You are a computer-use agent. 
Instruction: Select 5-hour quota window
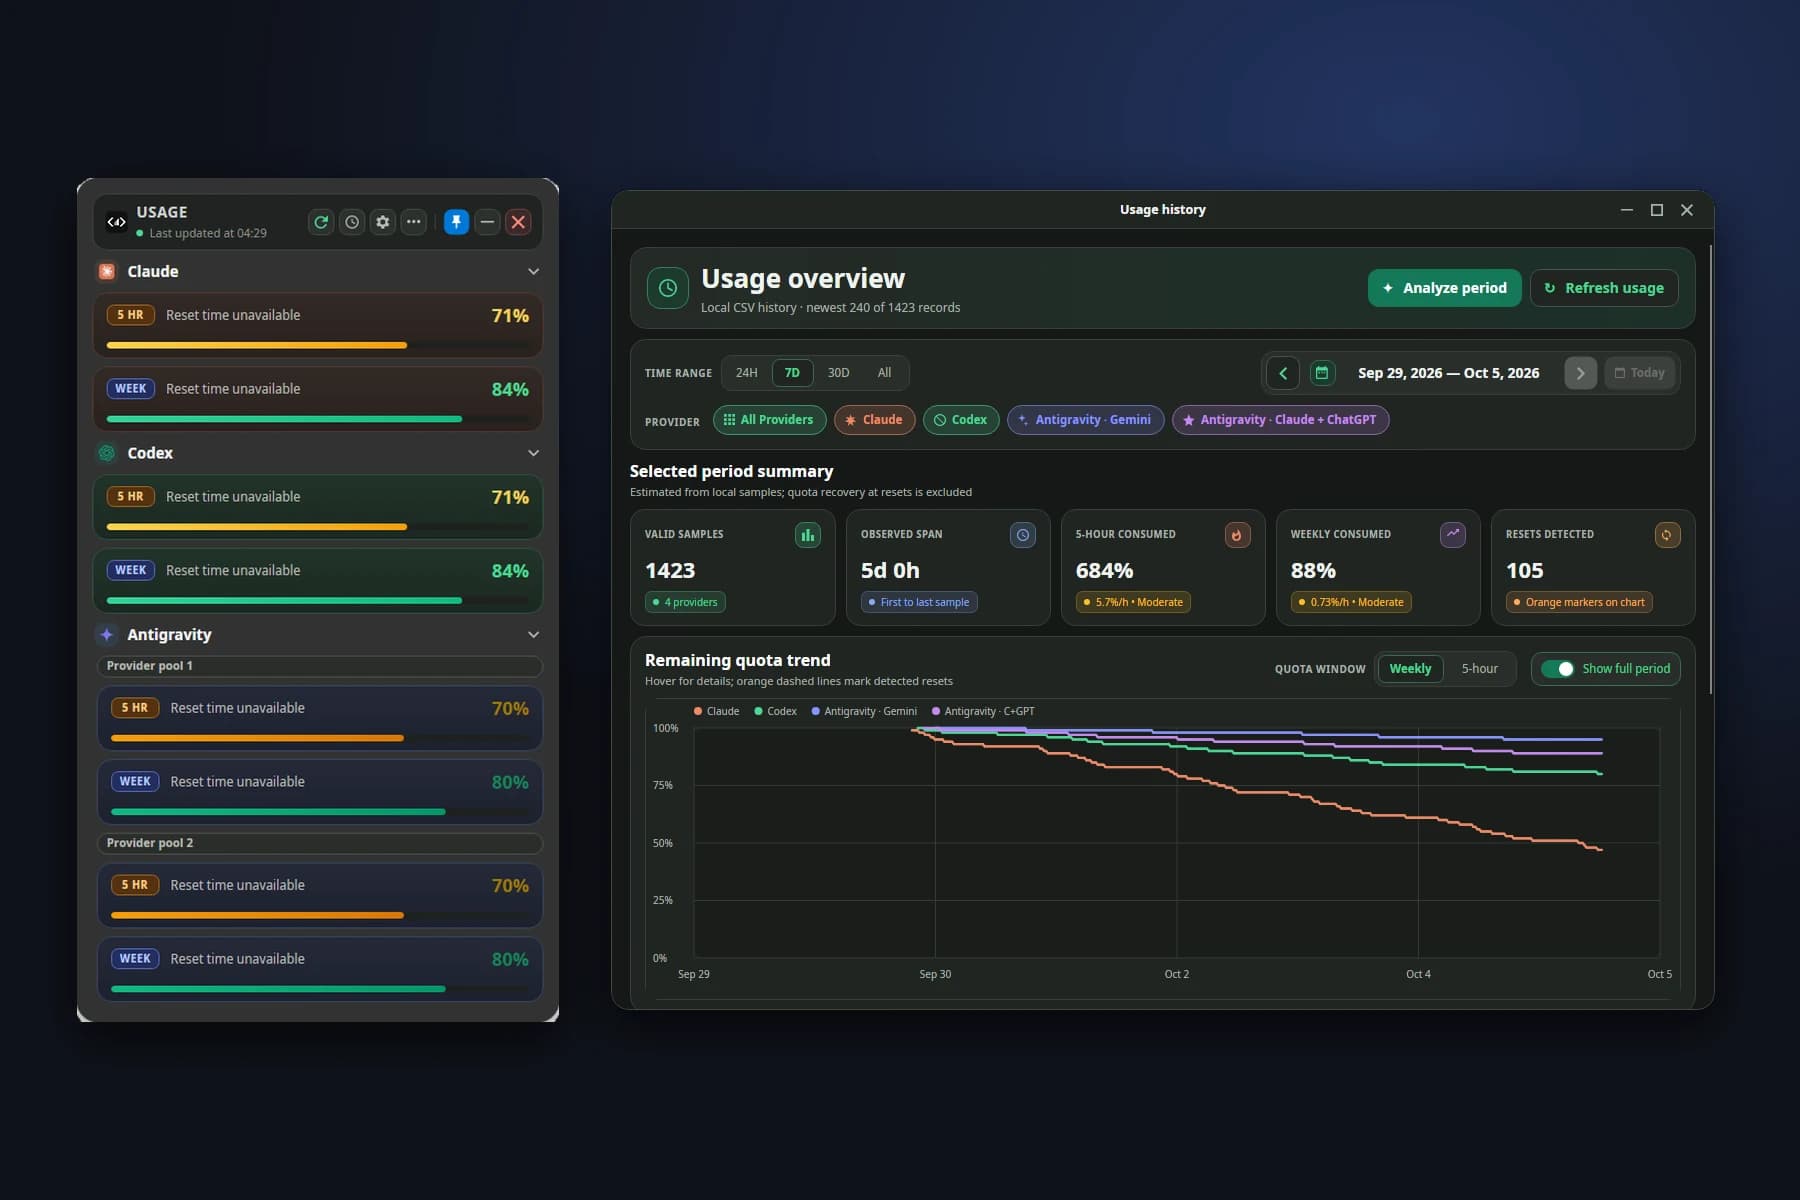(1479, 669)
